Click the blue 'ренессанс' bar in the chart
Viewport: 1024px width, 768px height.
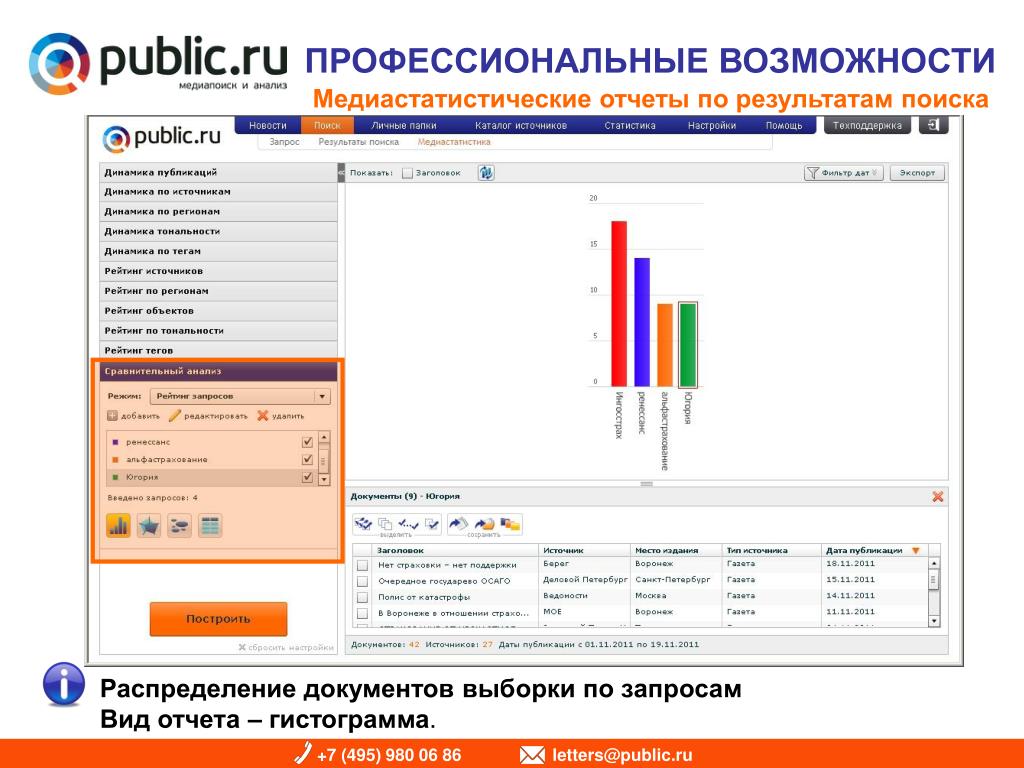(x=642, y=322)
